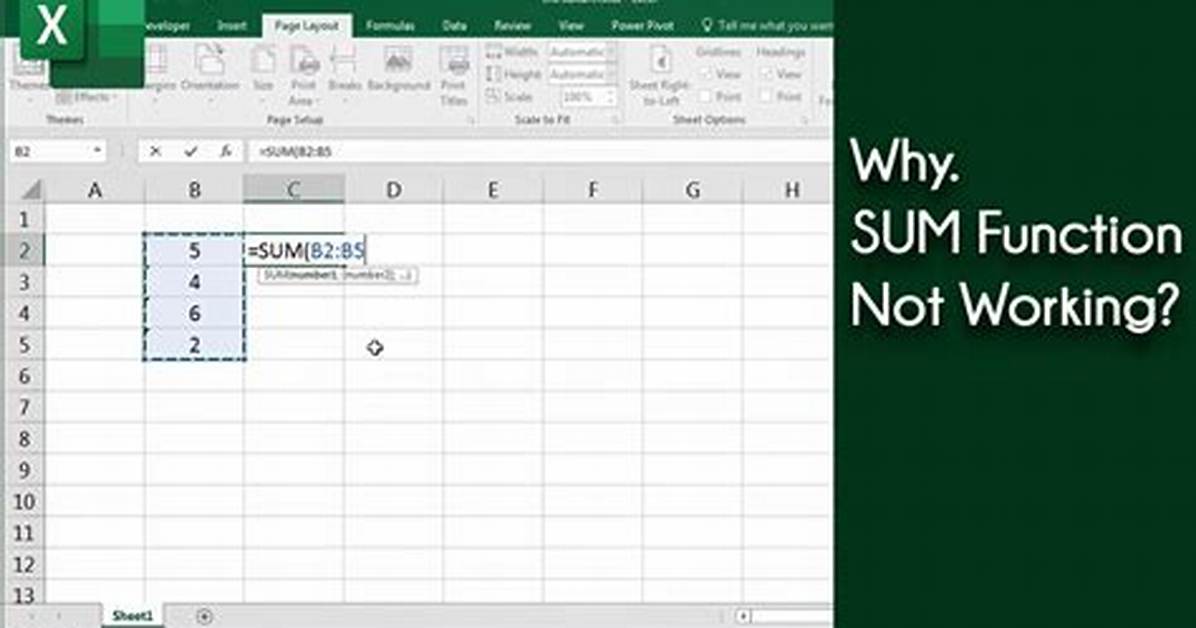Open Page Setup dialog launcher
This screenshot has width=1196, height=628.
tap(470, 120)
